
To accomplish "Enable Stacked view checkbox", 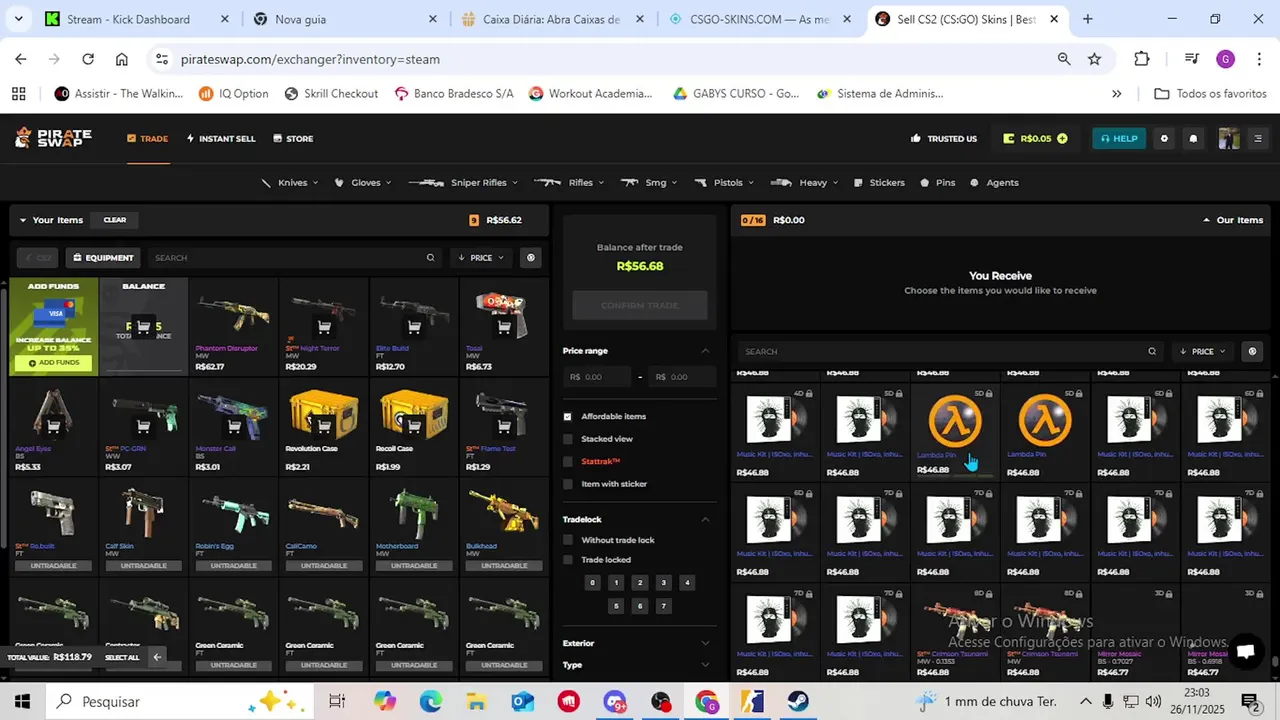I will pyautogui.click(x=568, y=439).
